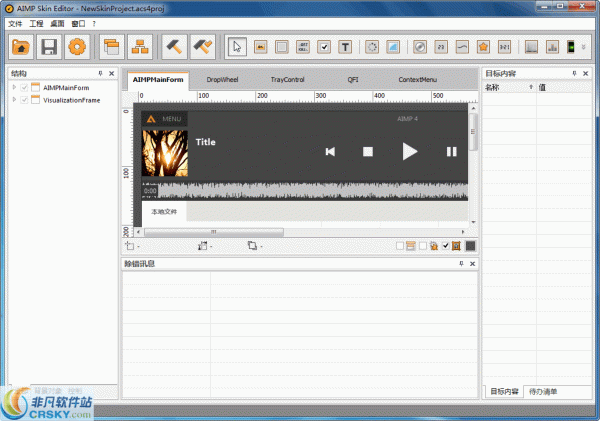Expand the AIMPMainForm tree node
This screenshot has width=600, height=421.
(14, 88)
